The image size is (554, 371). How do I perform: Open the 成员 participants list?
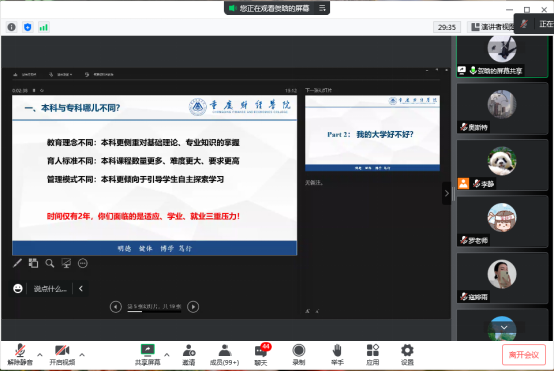tap(224, 355)
